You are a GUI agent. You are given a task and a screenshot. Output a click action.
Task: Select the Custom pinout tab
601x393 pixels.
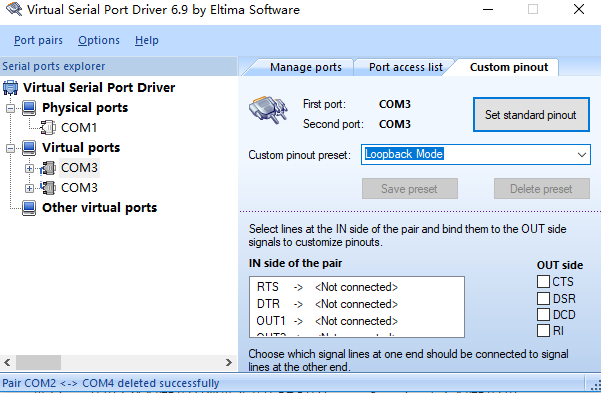click(509, 67)
